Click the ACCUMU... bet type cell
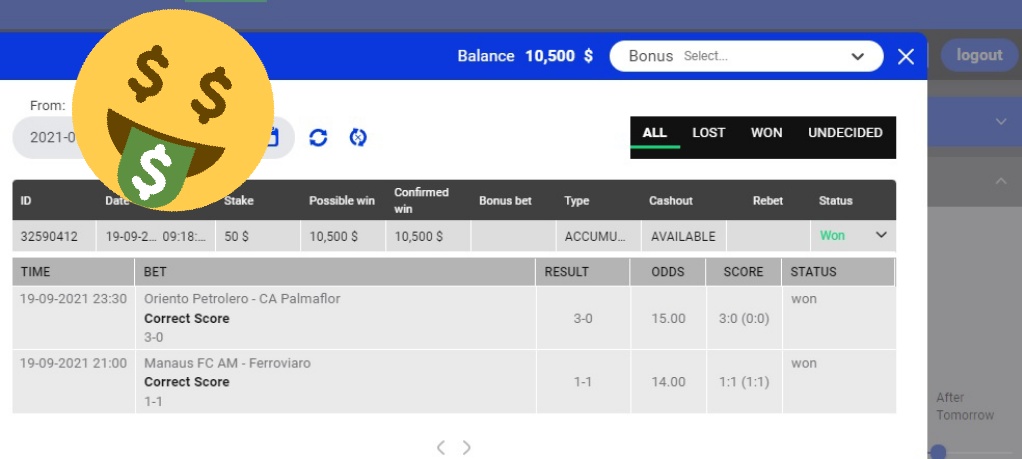 (x=599, y=237)
